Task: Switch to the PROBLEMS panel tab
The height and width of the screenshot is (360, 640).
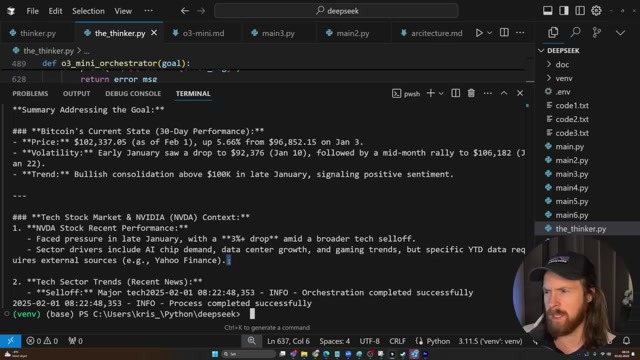Action: click(x=30, y=93)
